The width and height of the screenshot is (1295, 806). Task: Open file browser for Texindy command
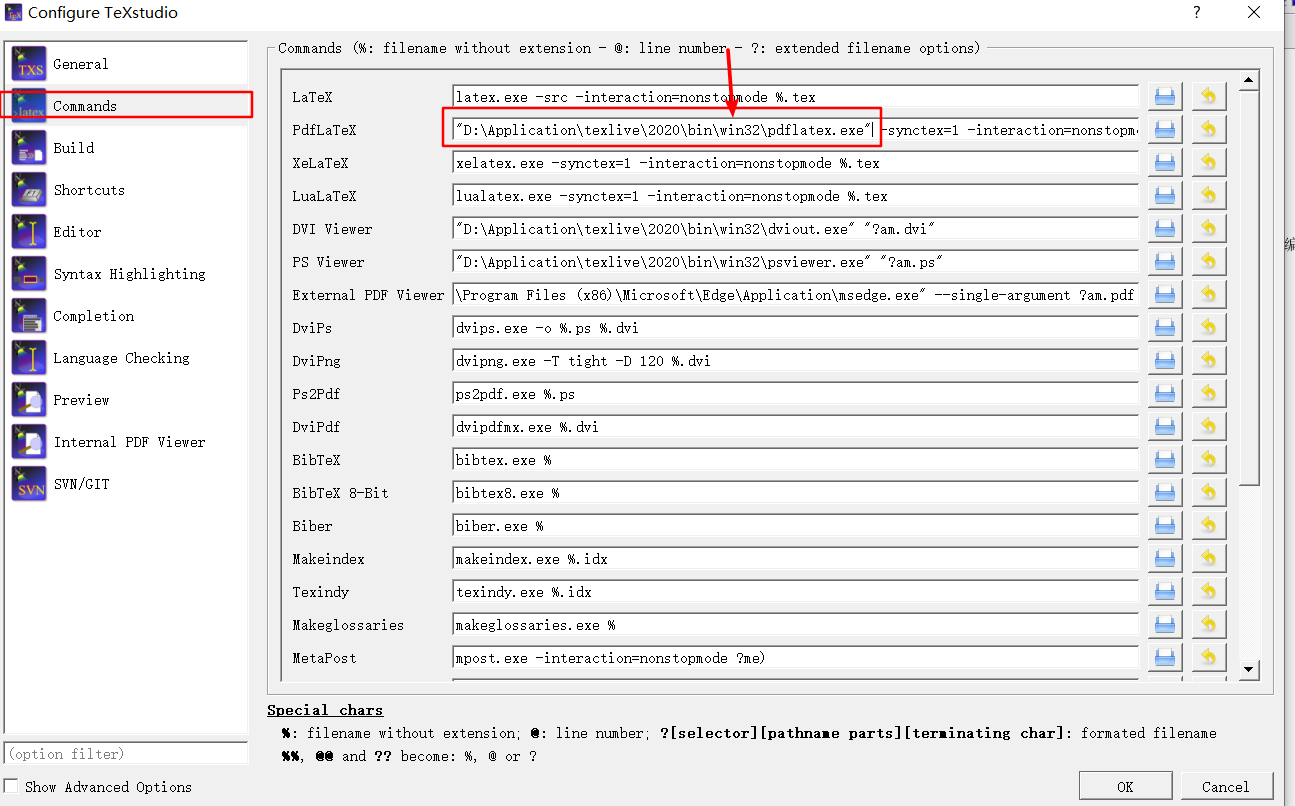click(x=1164, y=591)
